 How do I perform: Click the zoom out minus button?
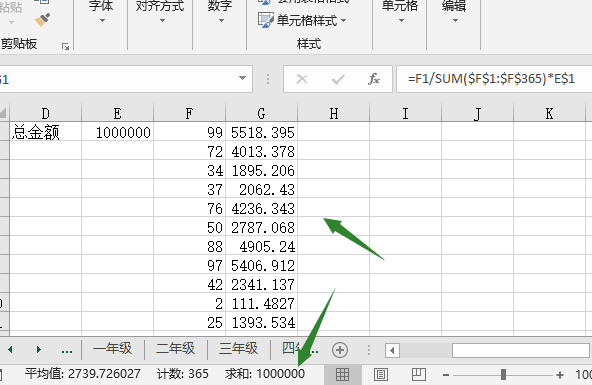point(446,375)
